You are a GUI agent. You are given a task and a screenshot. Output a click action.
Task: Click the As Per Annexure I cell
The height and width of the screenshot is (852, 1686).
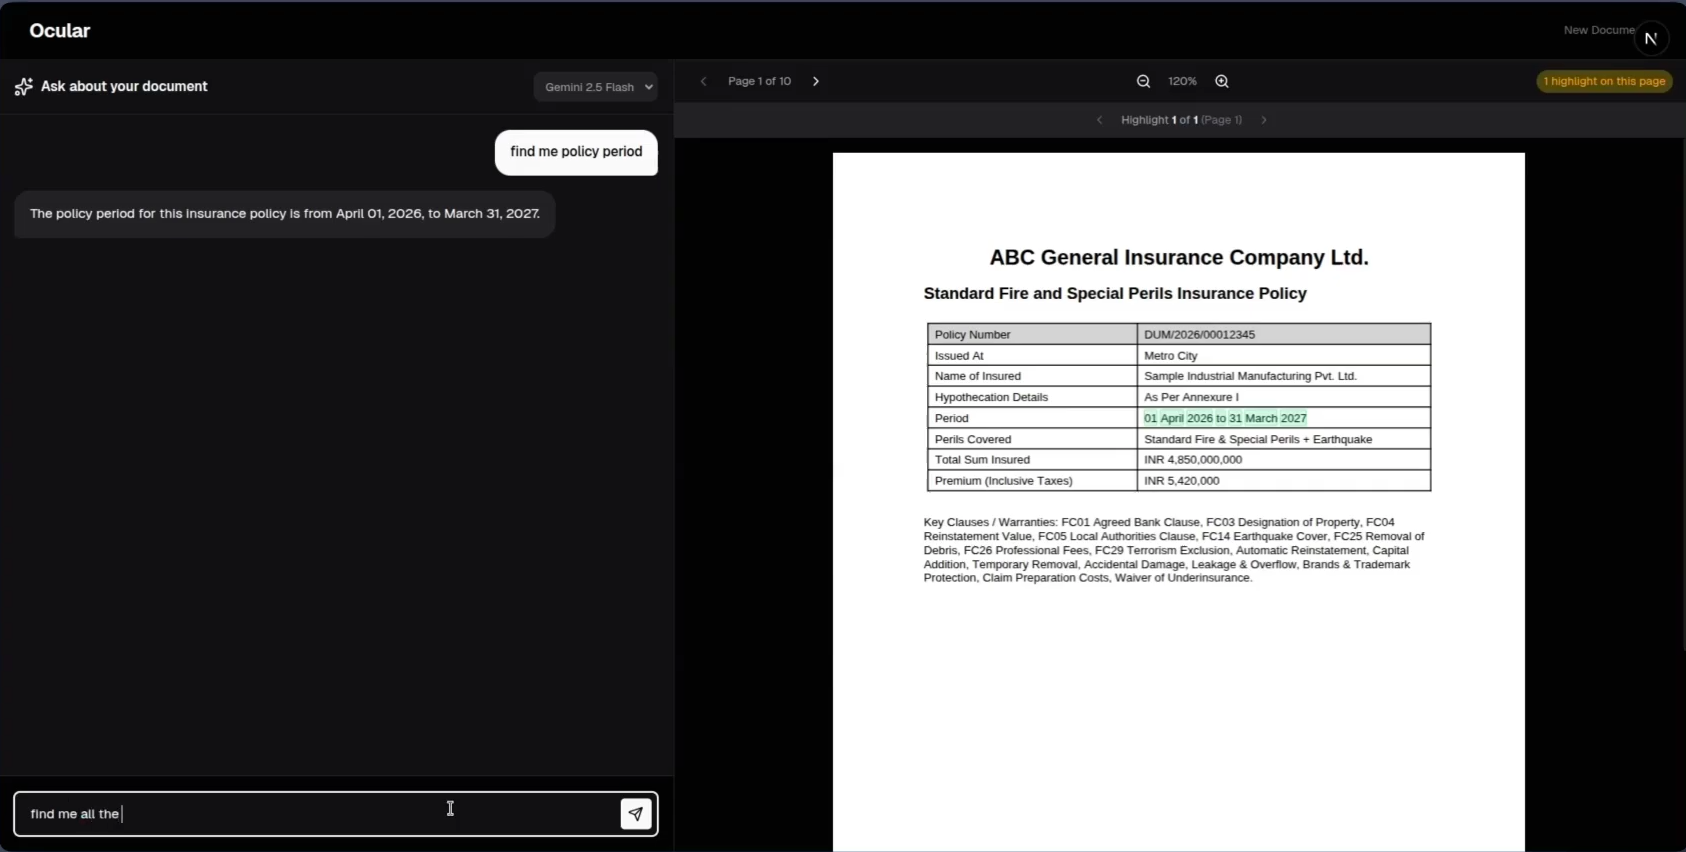[x=1284, y=397]
